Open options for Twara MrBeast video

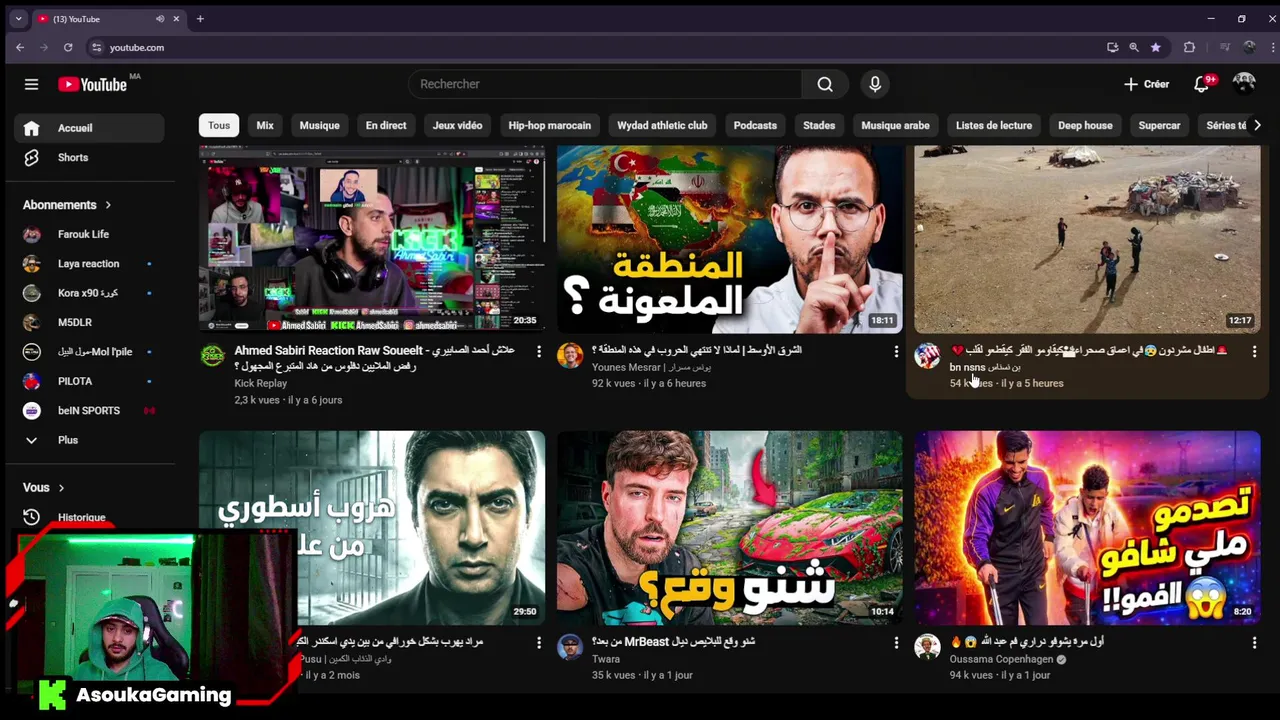tap(896, 643)
